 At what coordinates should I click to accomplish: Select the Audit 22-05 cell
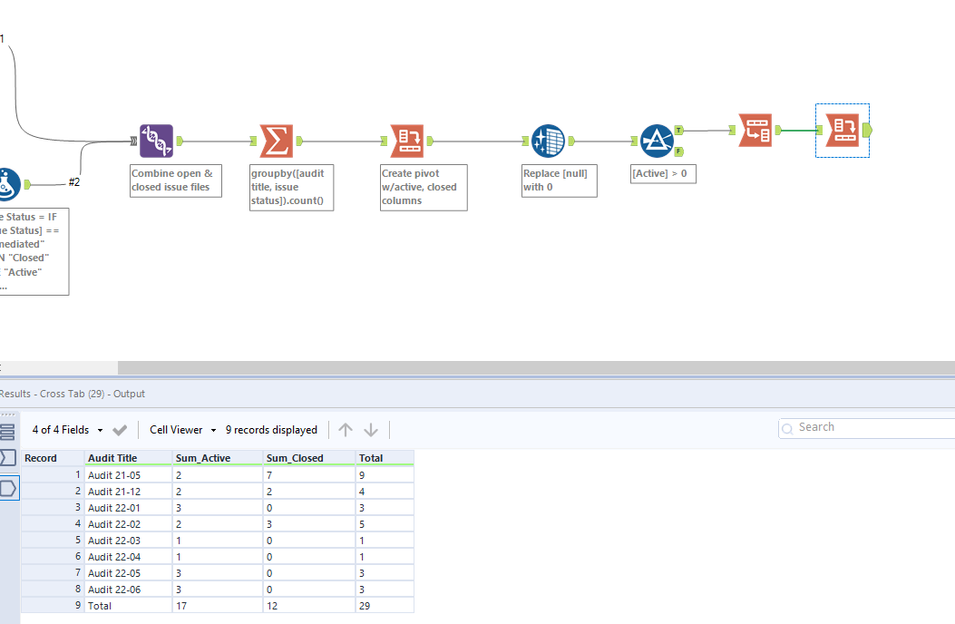pyautogui.click(x=129, y=573)
